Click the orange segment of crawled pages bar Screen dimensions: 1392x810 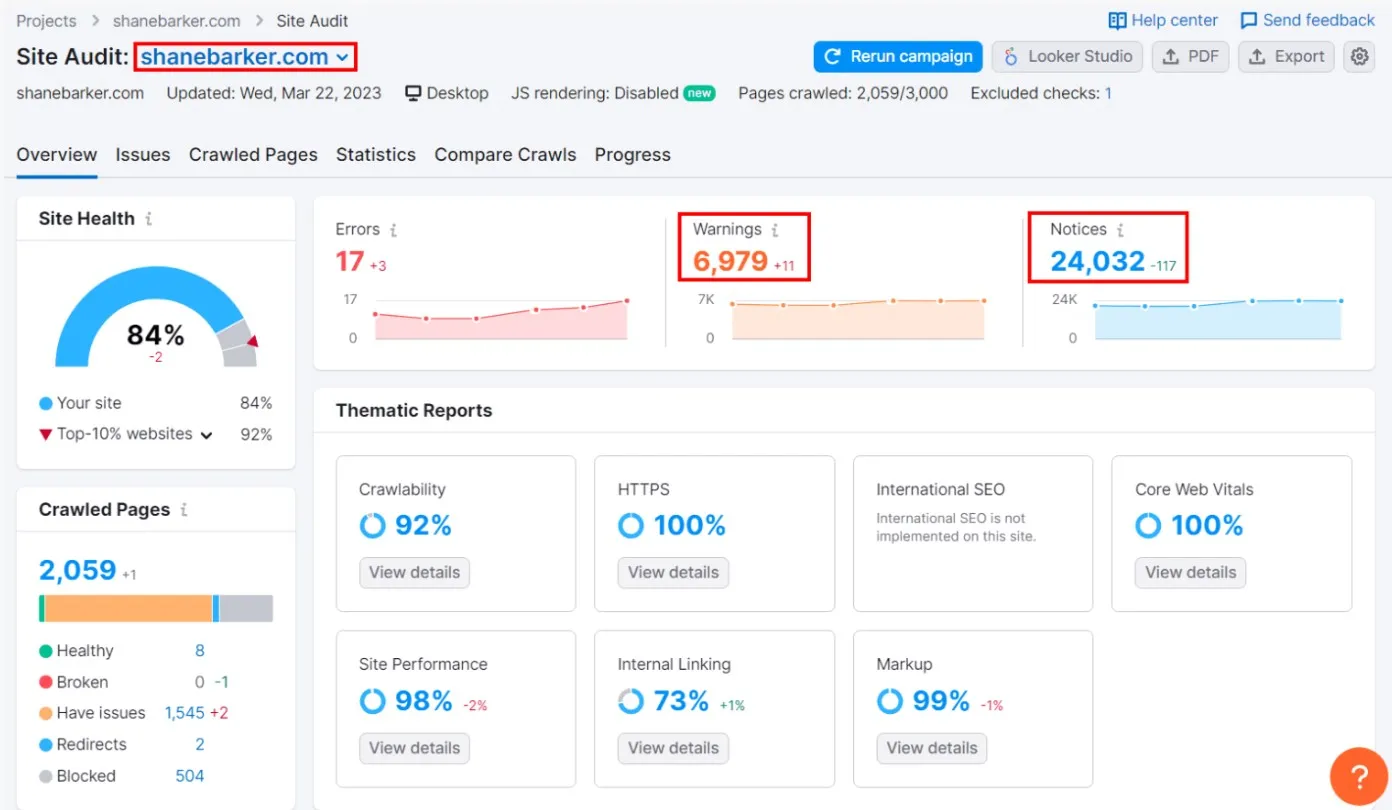pos(128,608)
